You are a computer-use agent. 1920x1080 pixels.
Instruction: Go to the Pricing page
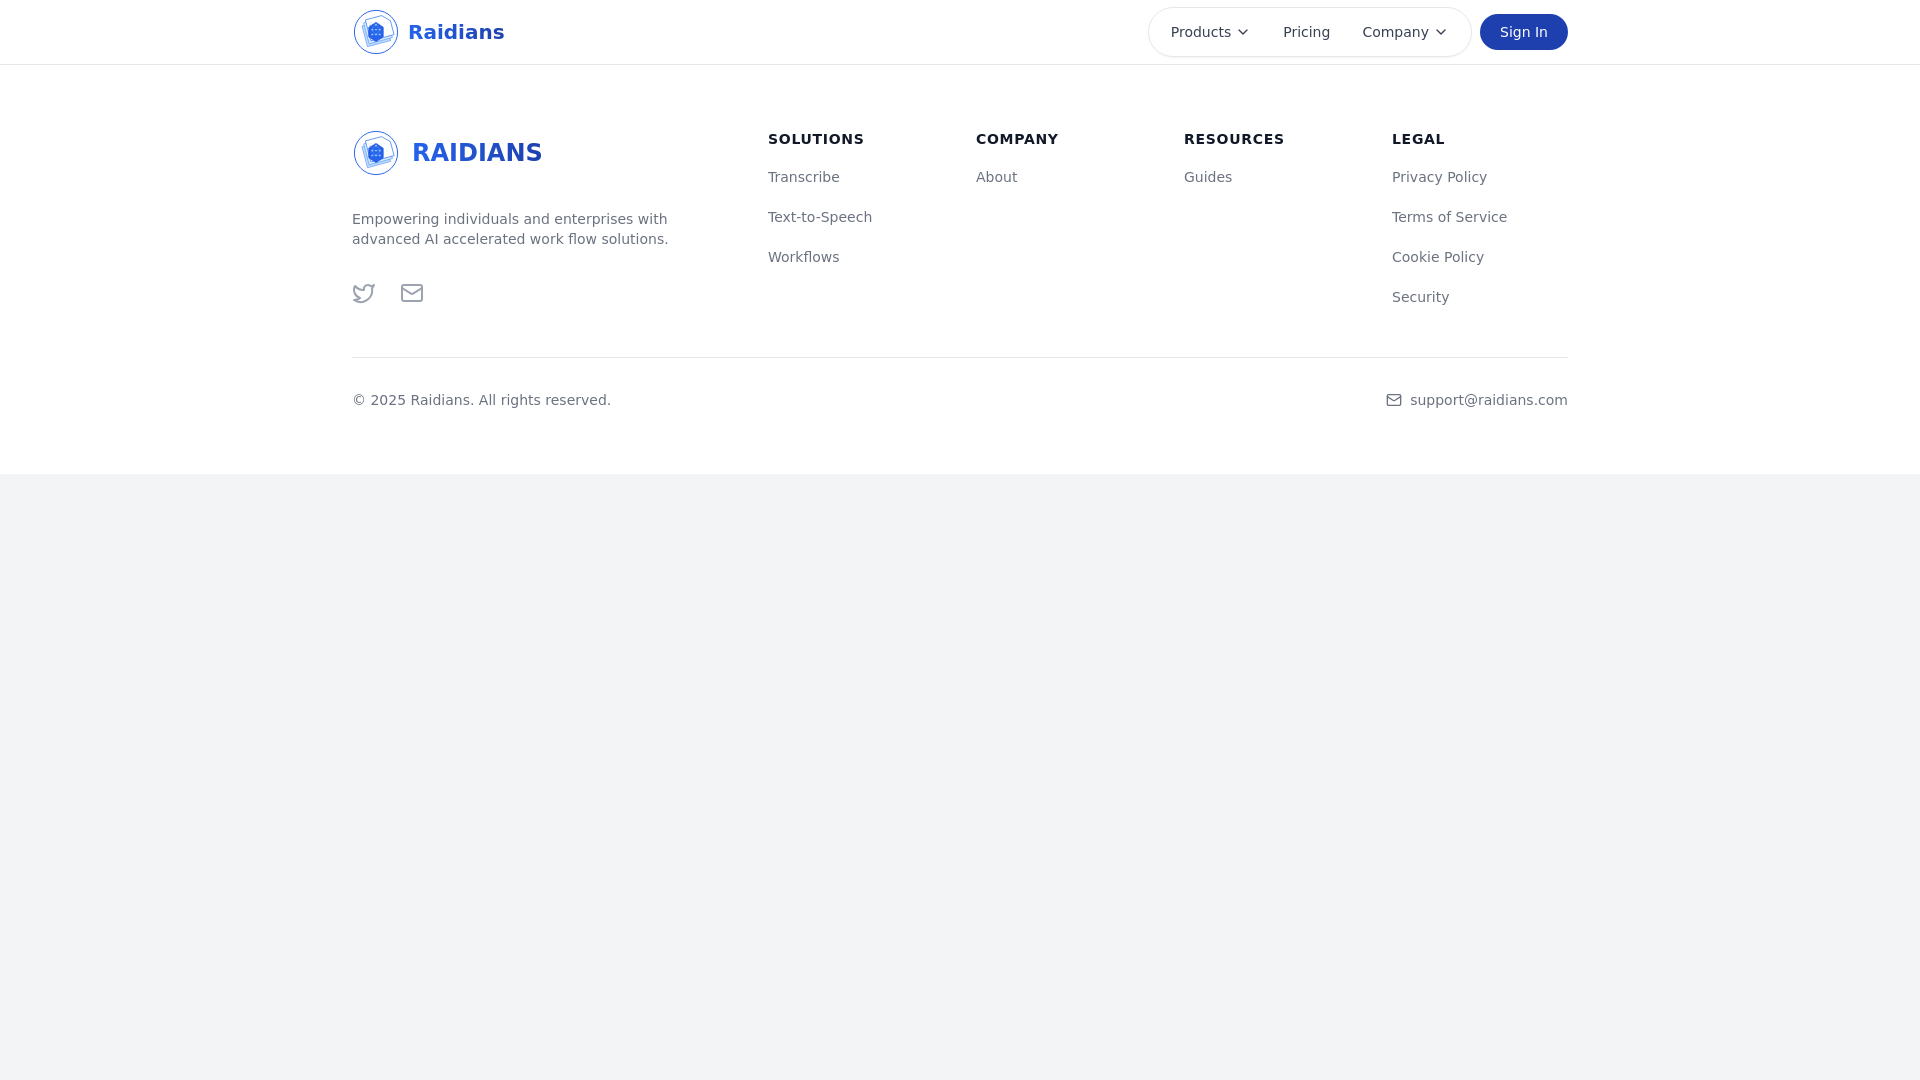pyautogui.click(x=1306, y=32)
